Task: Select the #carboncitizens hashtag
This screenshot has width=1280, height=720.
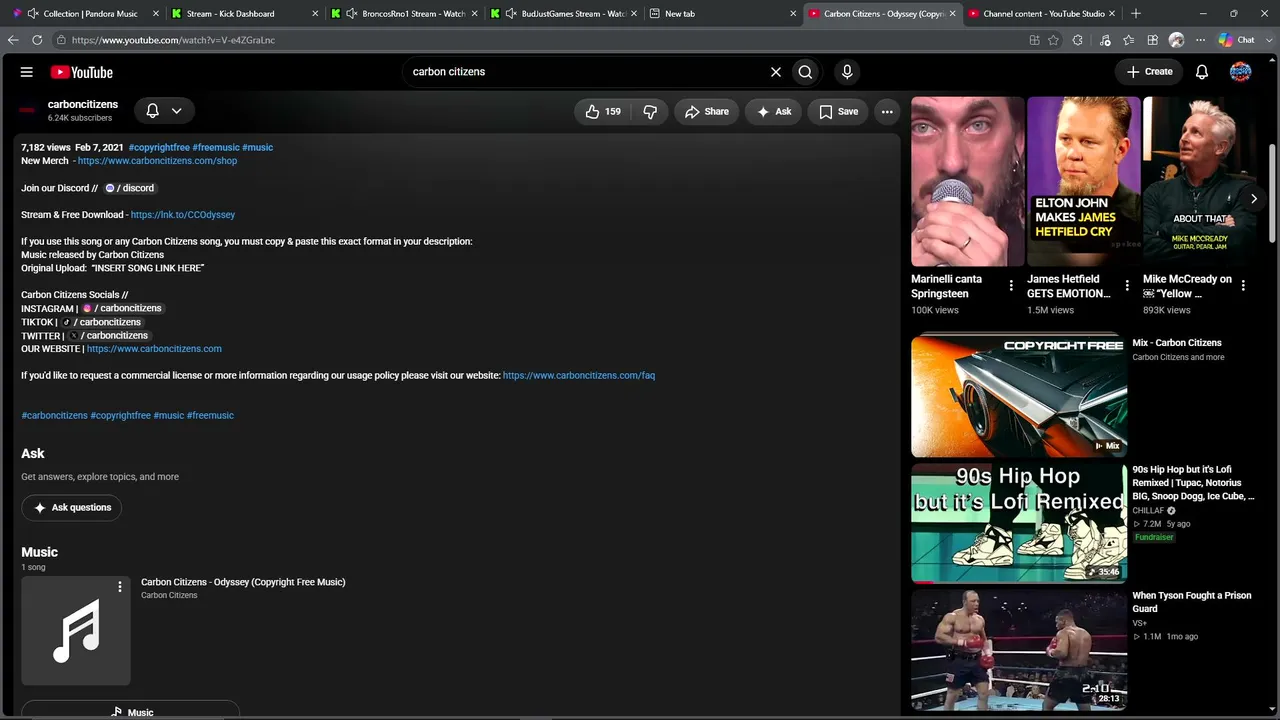Action: pos(54,416)
